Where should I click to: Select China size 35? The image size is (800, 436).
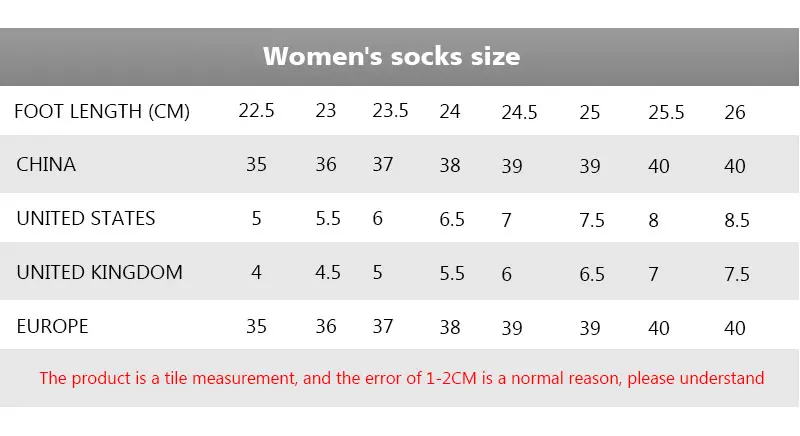pyautogui.click(x=256, y=164)
